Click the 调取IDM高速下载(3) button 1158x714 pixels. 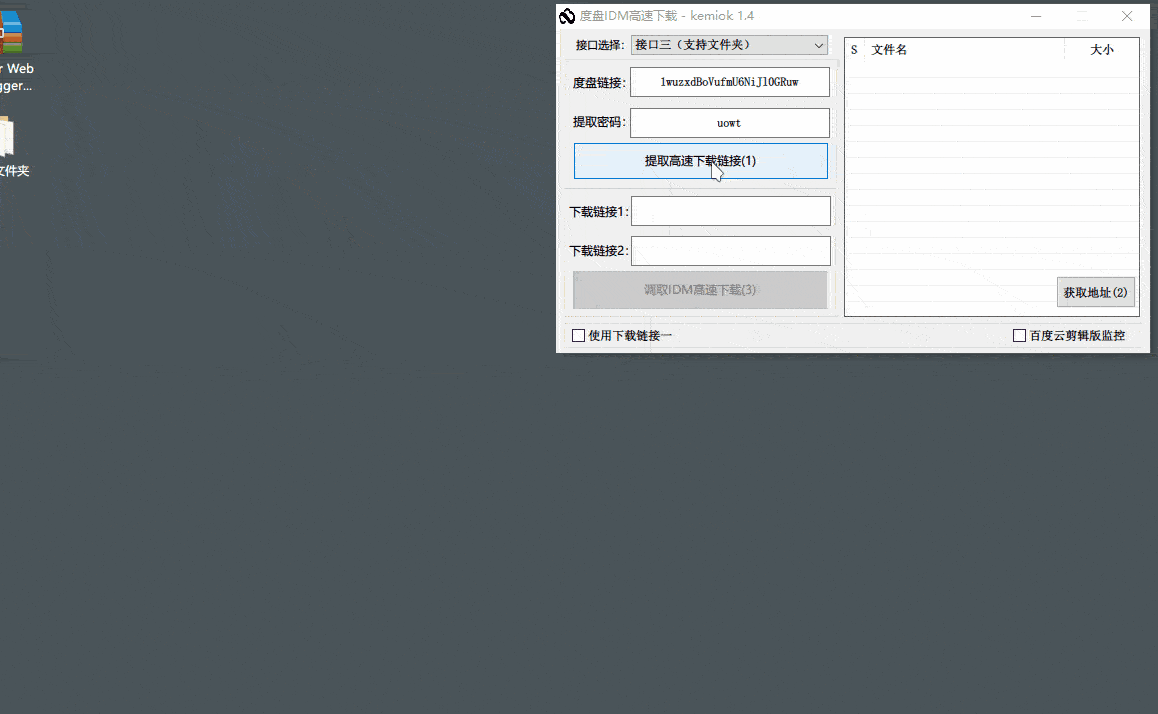point(699,289)
